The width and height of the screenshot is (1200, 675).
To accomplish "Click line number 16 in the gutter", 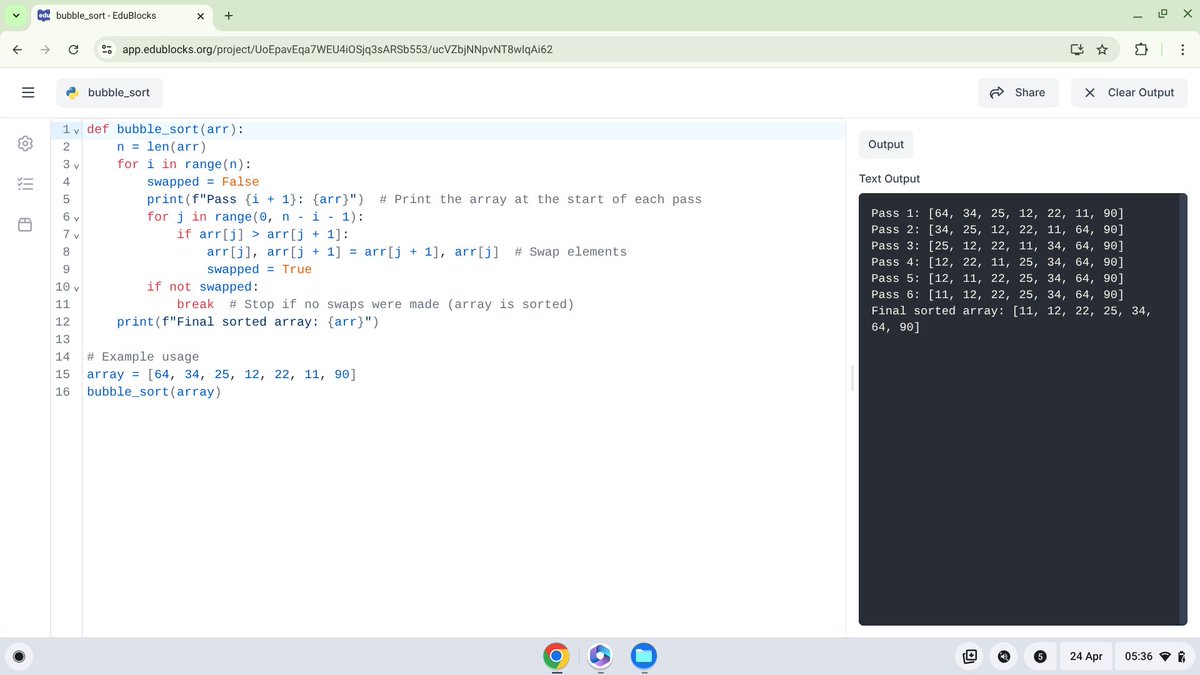I will click(62, 391).
